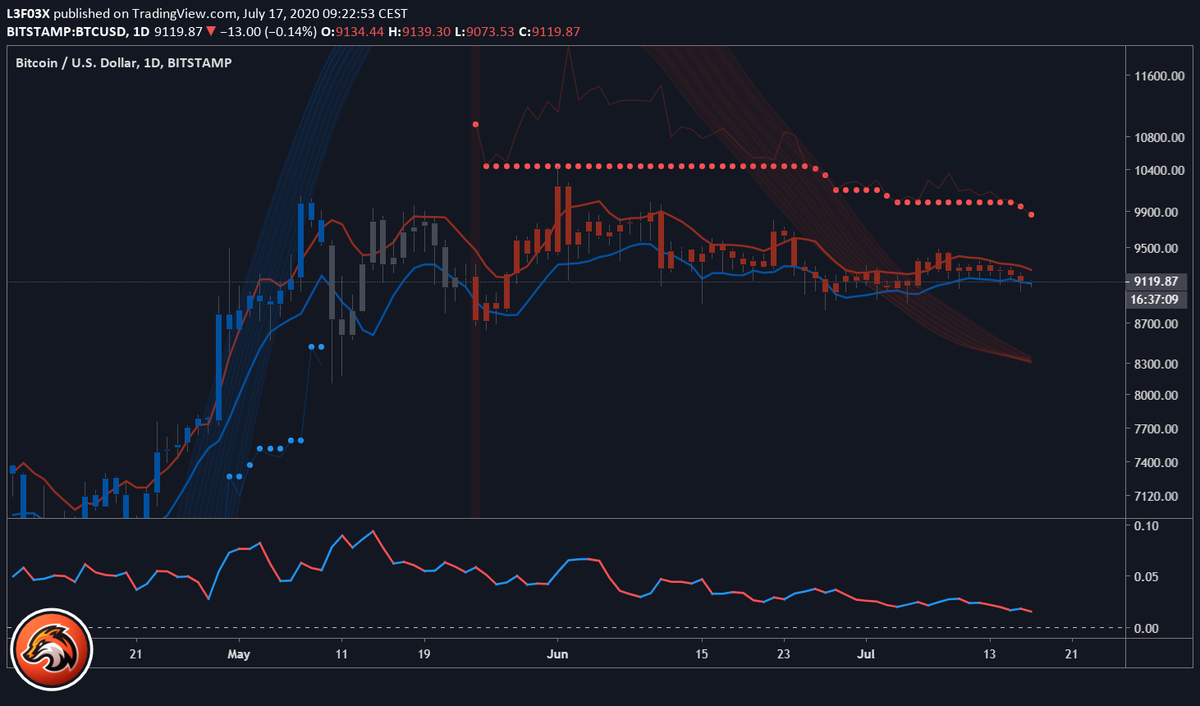Click the 11 date label on time axis
Viewport: 1200px width, 706px height.
click(342, 654)
